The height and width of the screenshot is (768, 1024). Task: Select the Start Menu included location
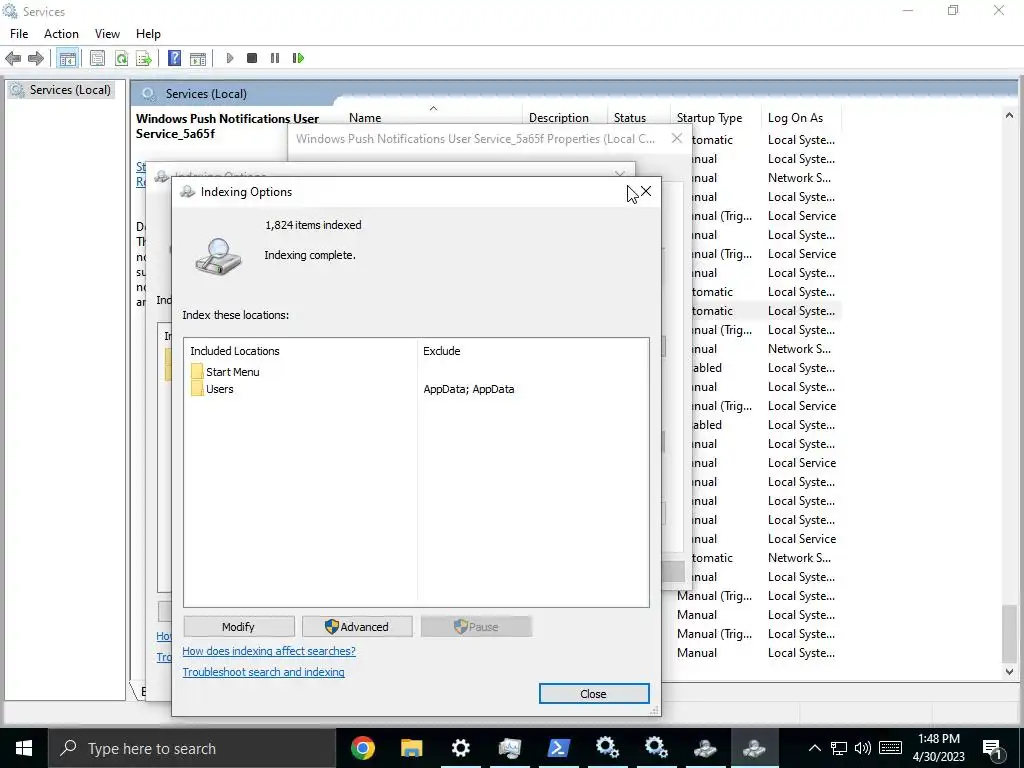225,372
